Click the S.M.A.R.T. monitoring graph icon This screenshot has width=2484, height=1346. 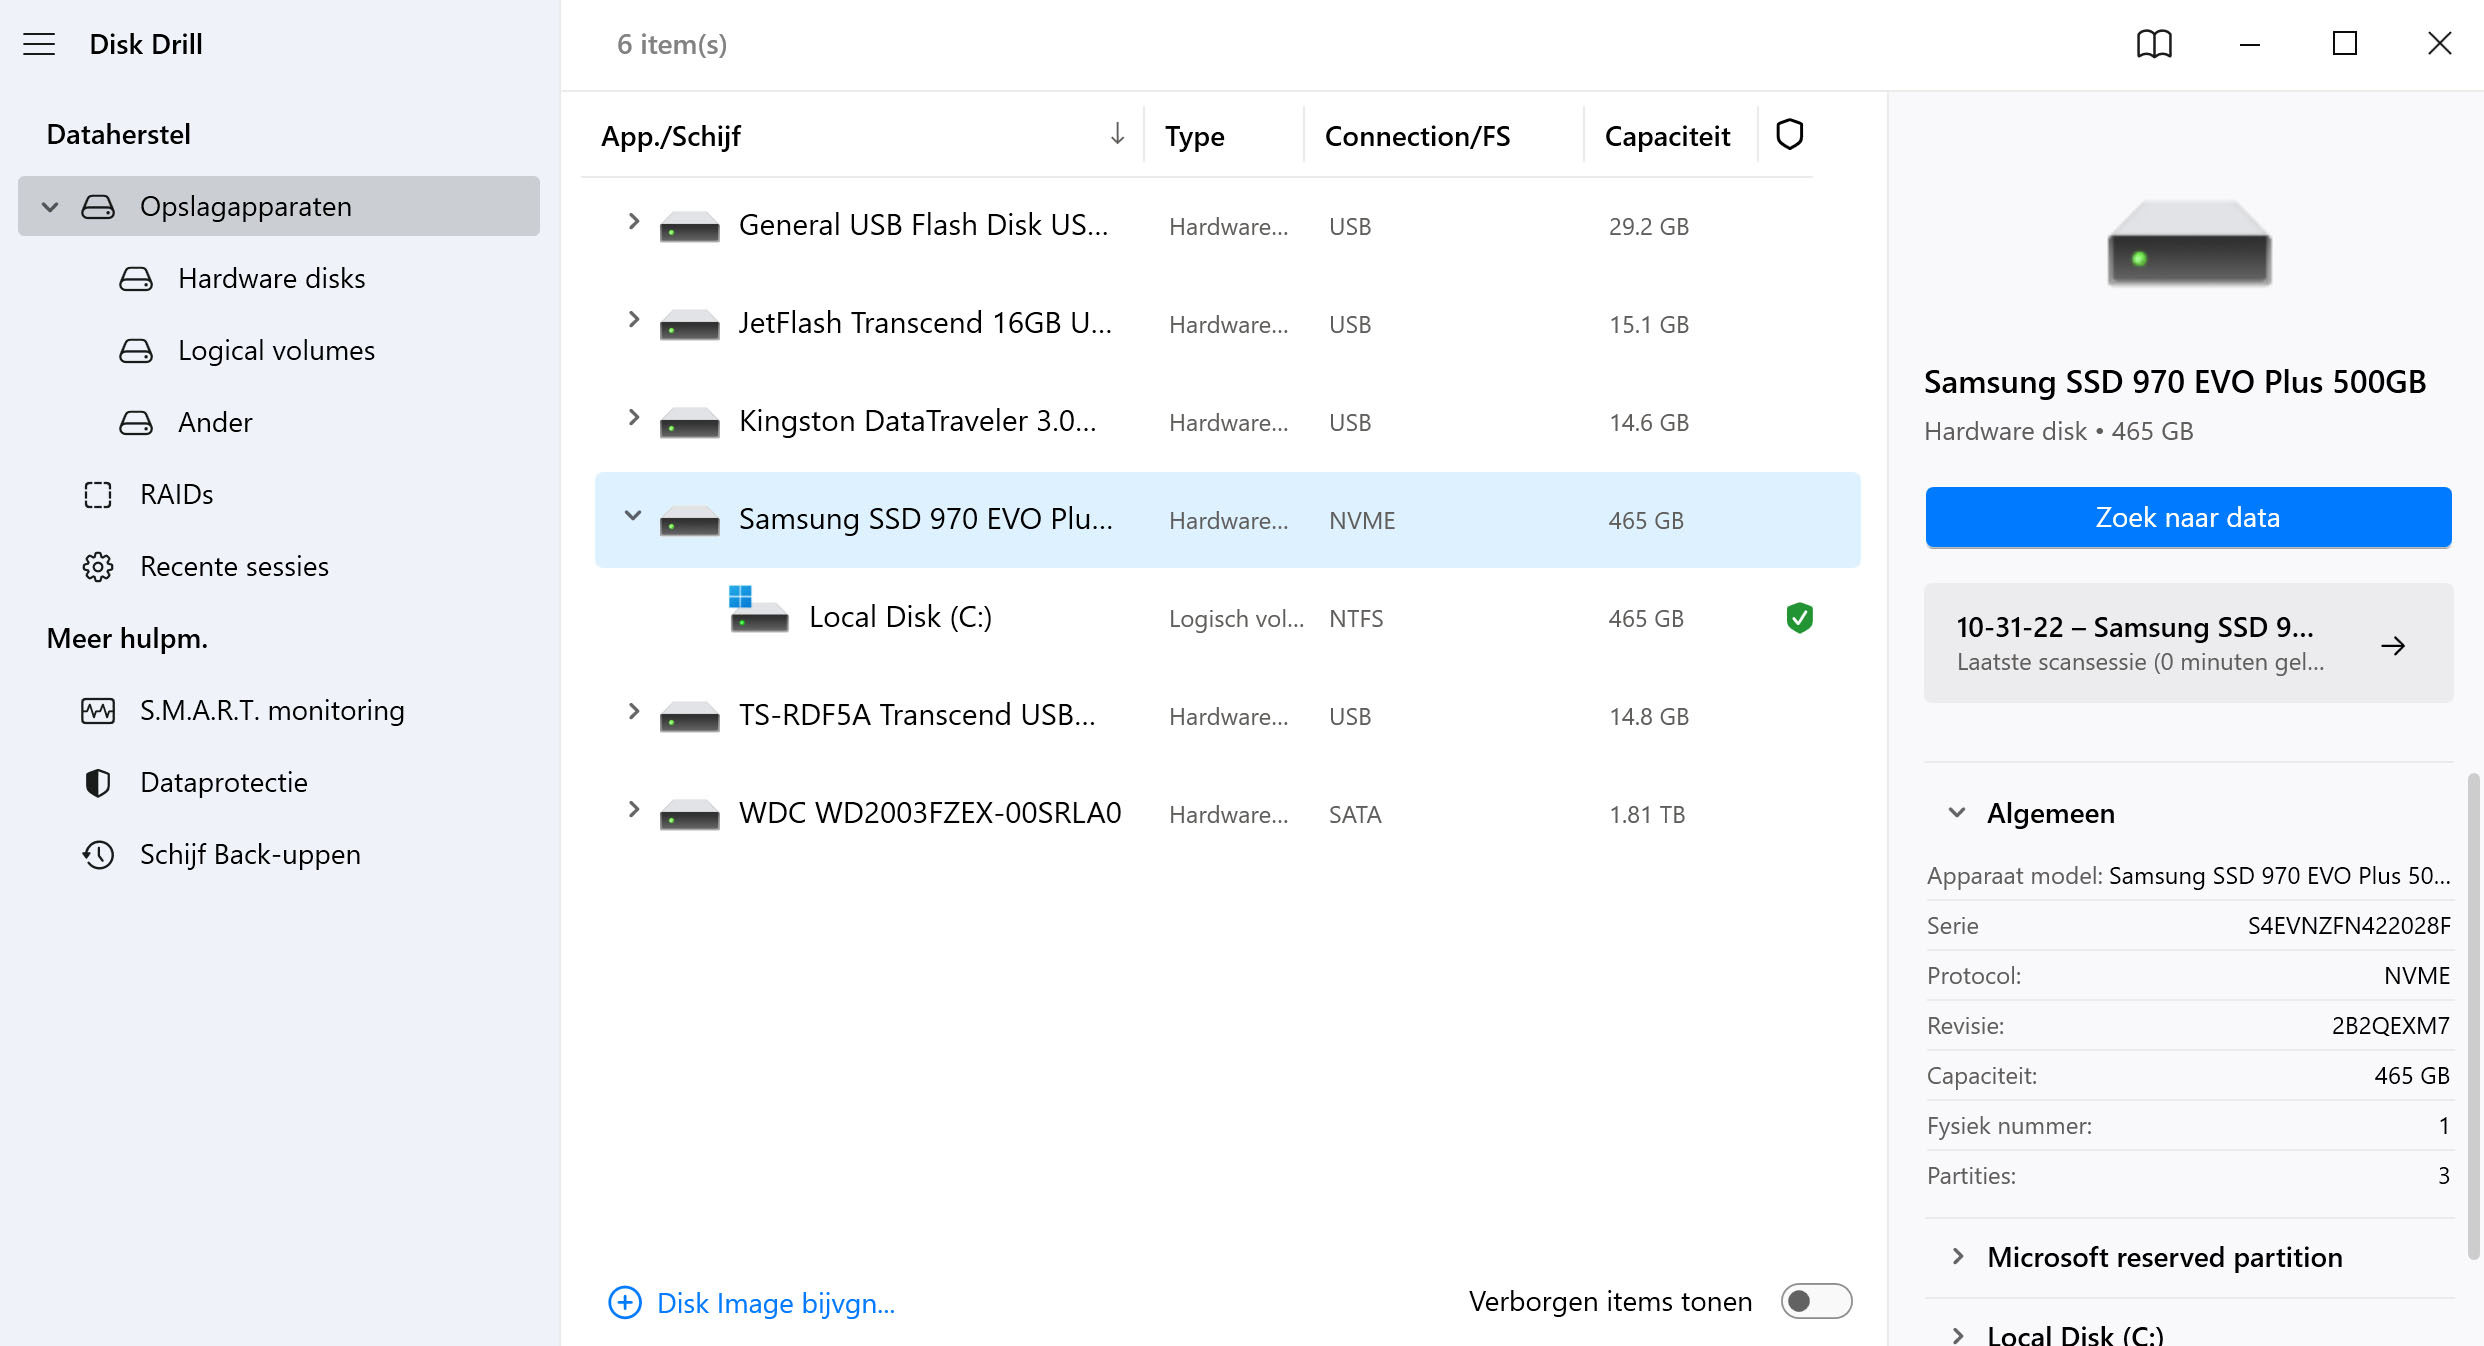tap(98, 711)
